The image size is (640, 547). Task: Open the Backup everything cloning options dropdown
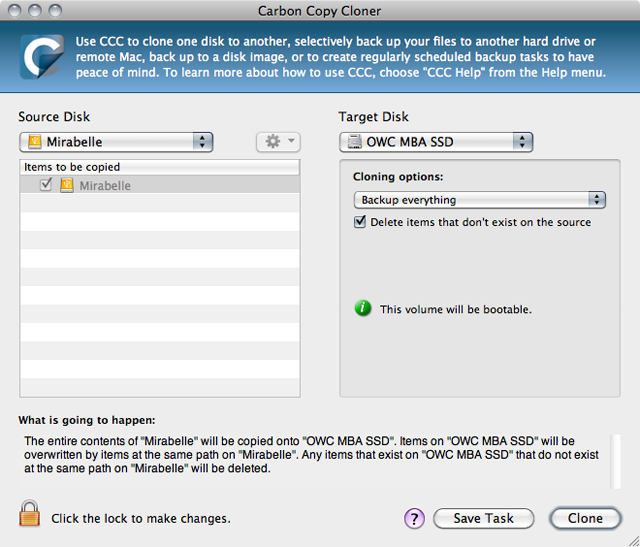(x=480, y=200)
